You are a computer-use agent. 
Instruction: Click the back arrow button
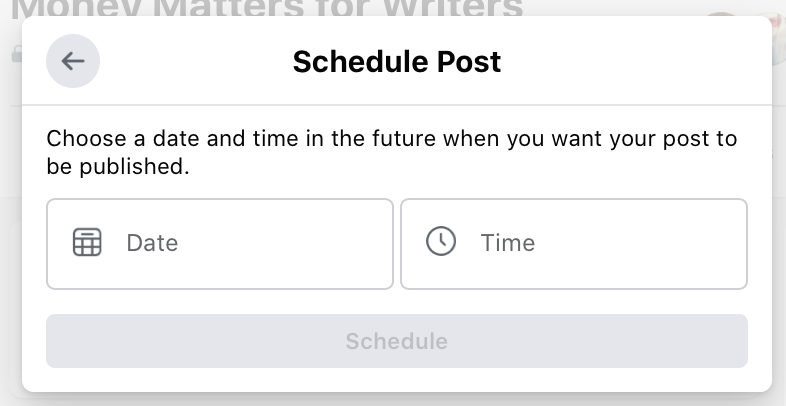(x=73, y=61)
